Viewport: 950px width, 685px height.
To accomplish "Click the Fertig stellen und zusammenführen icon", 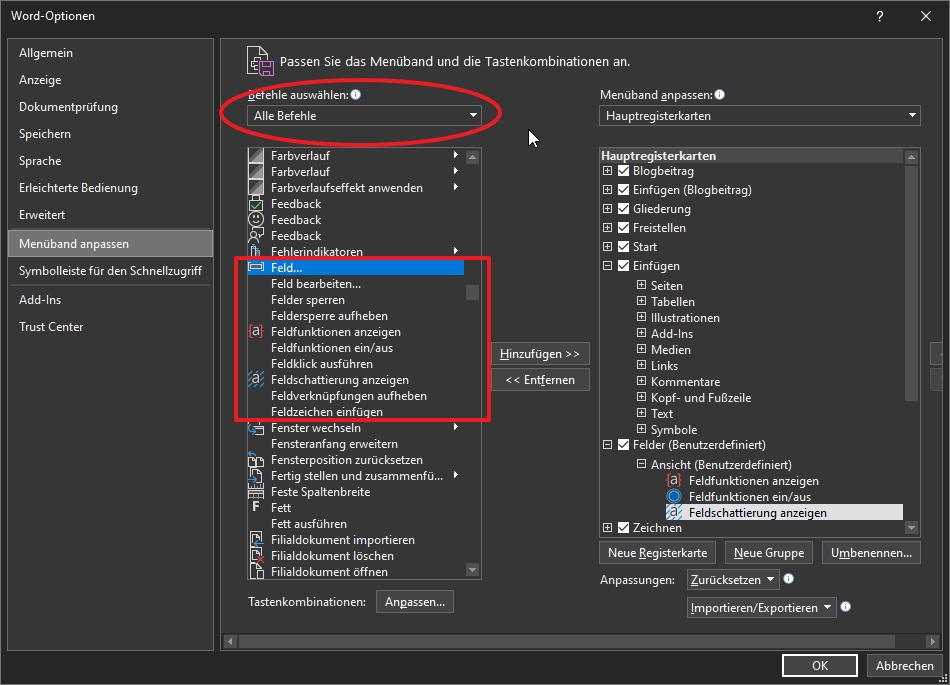I will point(256,475).
